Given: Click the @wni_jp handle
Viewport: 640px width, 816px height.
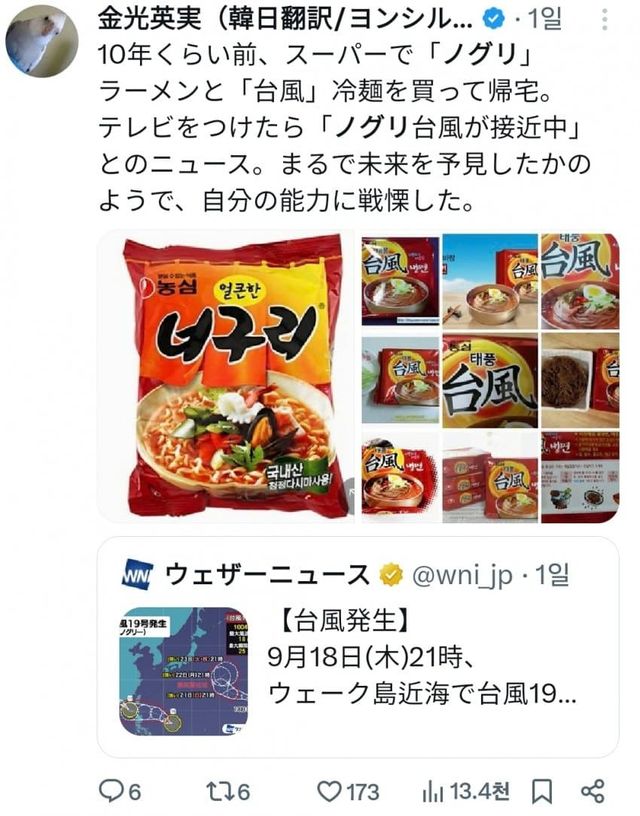Looking at the screenshot, I should coord(463,576).
